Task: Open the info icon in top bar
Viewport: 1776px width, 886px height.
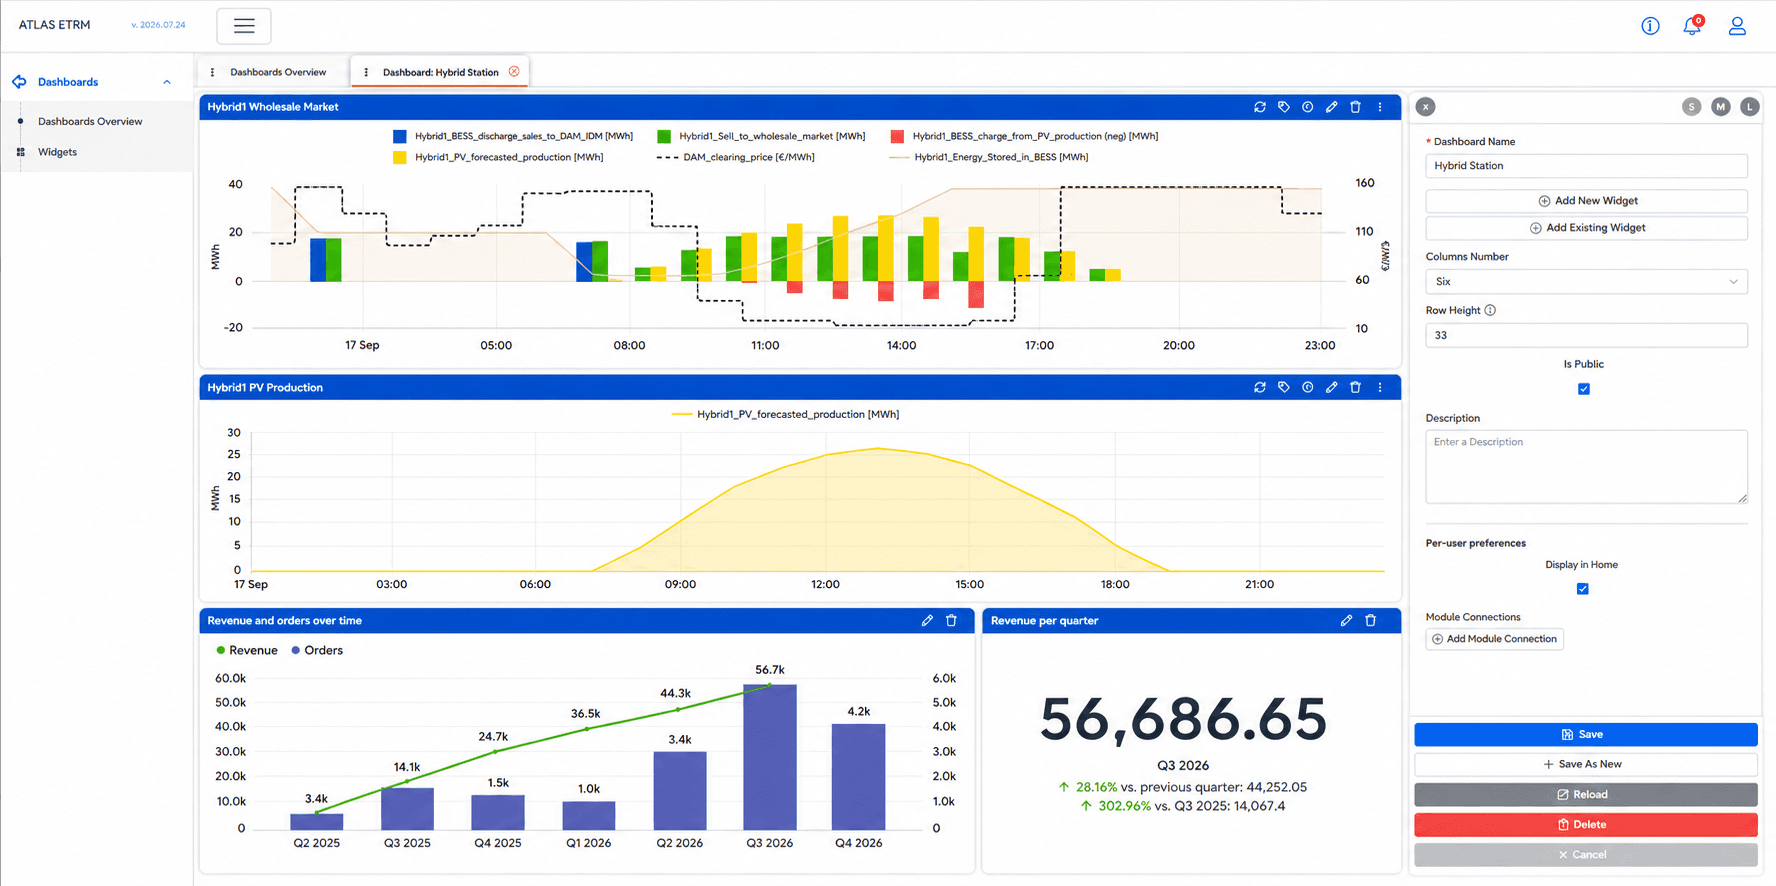Action: pos(1650,26)
